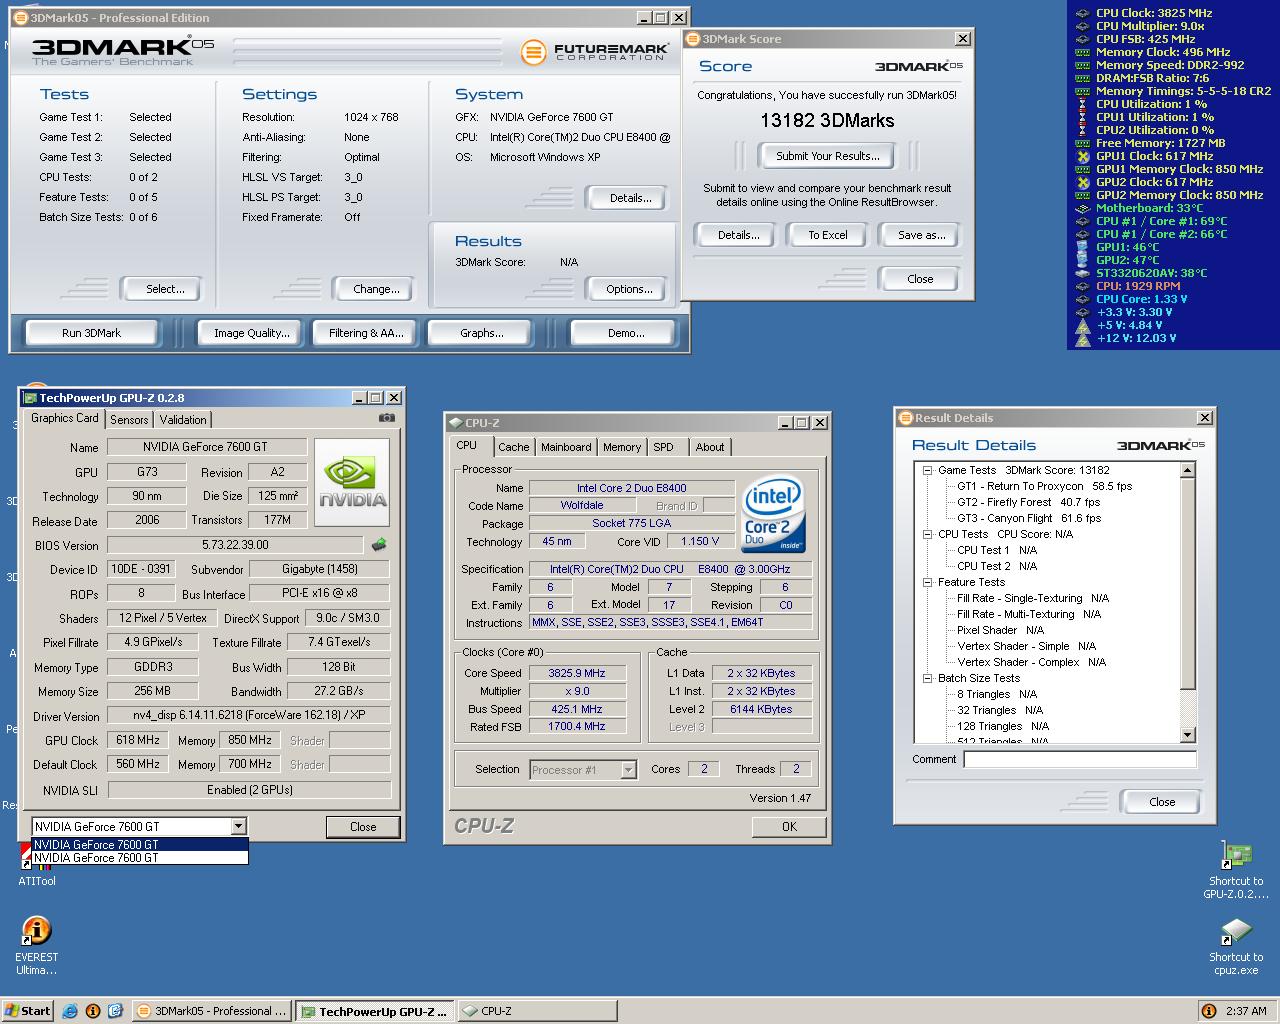Click the Demo button

[x=626, y=333]
